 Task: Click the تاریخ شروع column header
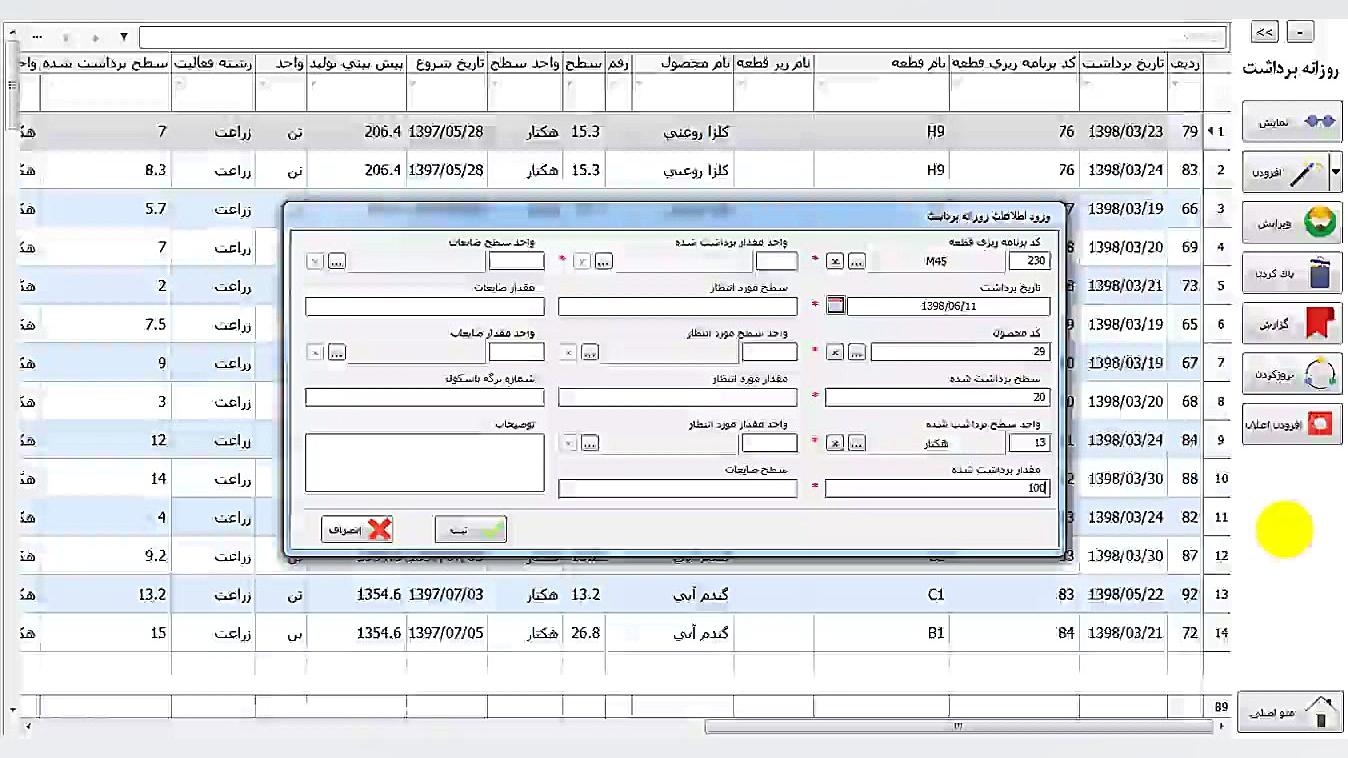[447, 63]
